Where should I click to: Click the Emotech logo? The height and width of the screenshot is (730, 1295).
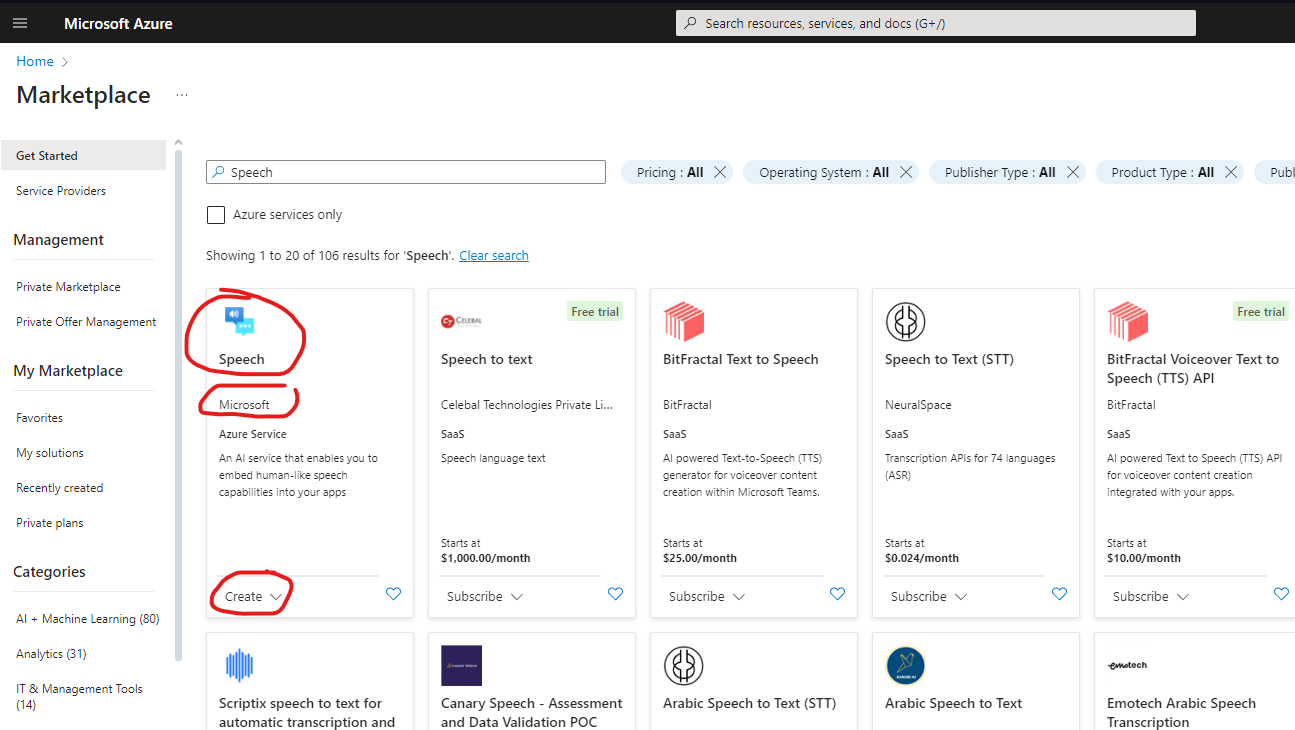point(1127,665)
